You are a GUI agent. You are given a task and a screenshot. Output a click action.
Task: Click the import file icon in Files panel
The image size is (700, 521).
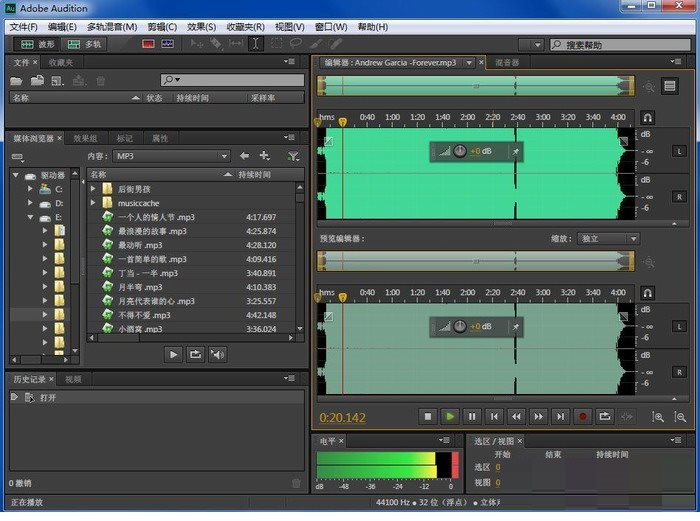[37, 81]
